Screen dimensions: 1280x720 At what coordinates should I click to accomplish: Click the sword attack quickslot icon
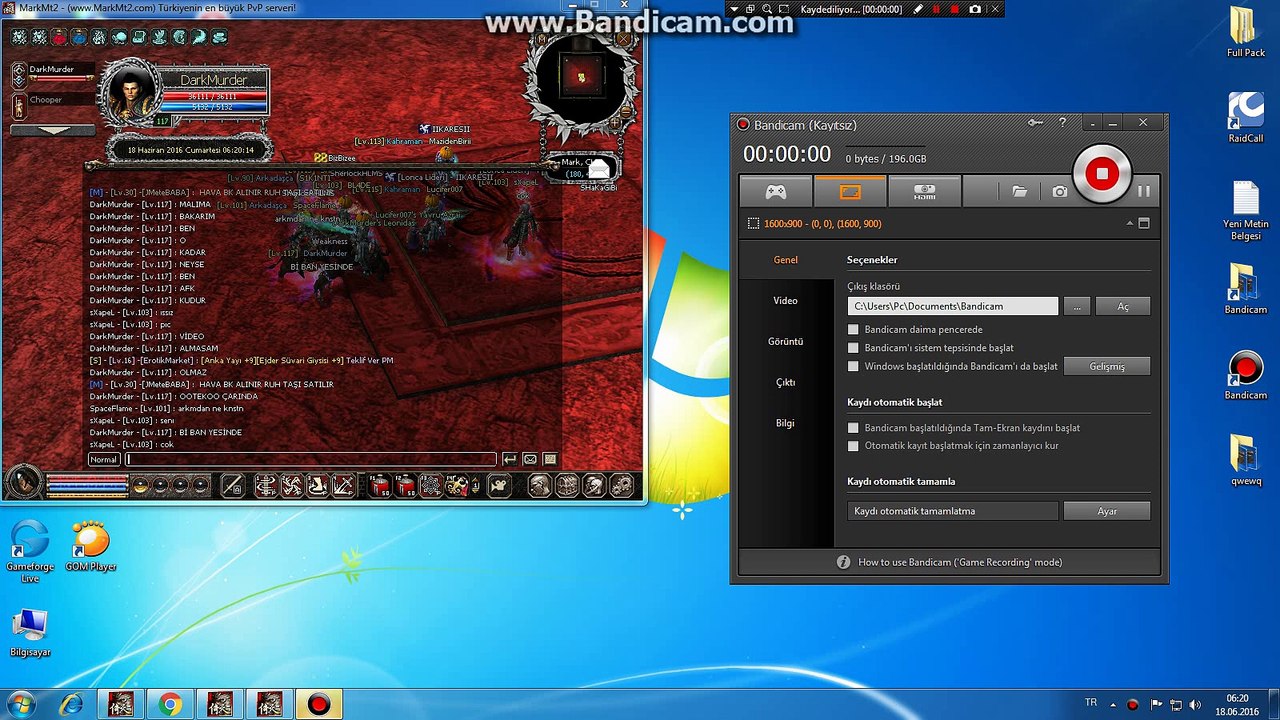coord(232,486)
